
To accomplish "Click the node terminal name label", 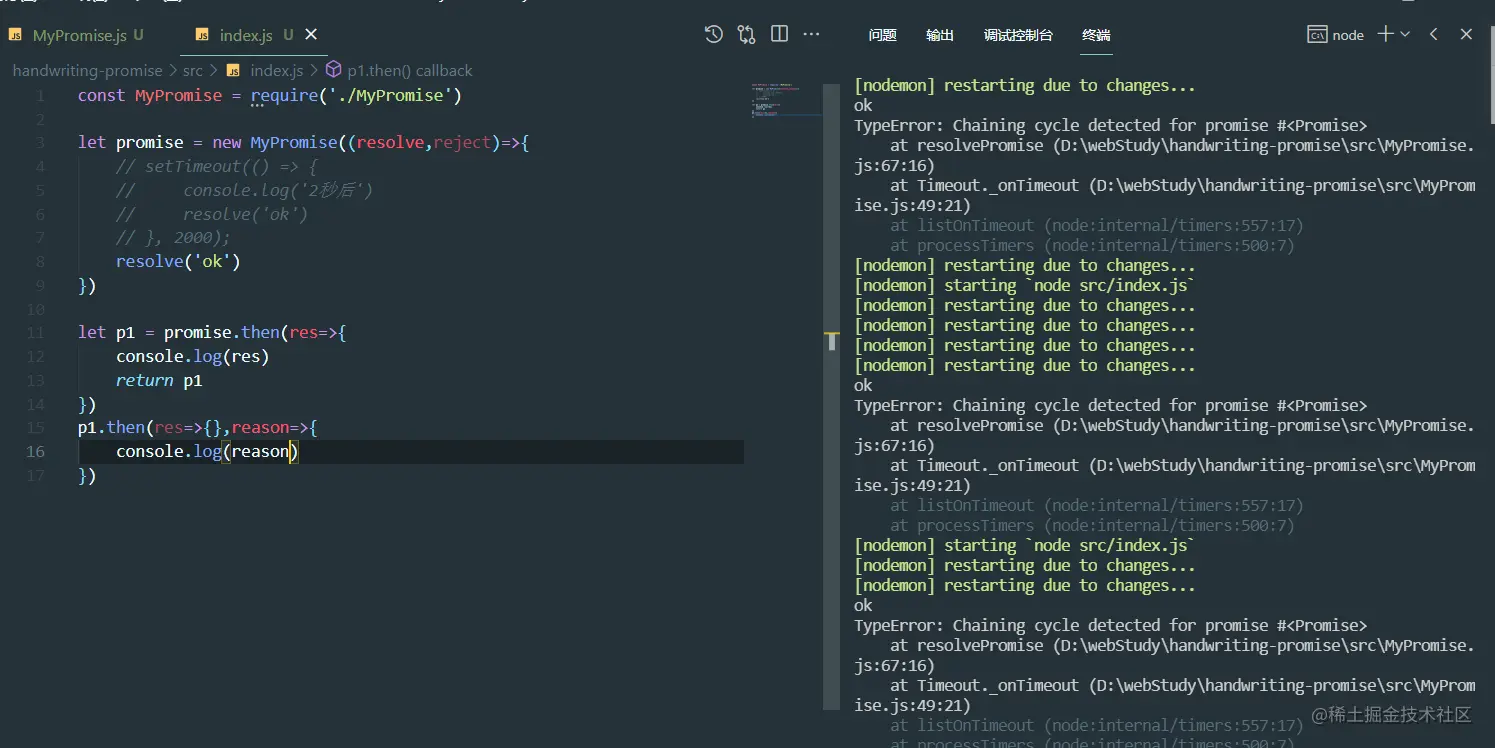I will click(1348, 35).
